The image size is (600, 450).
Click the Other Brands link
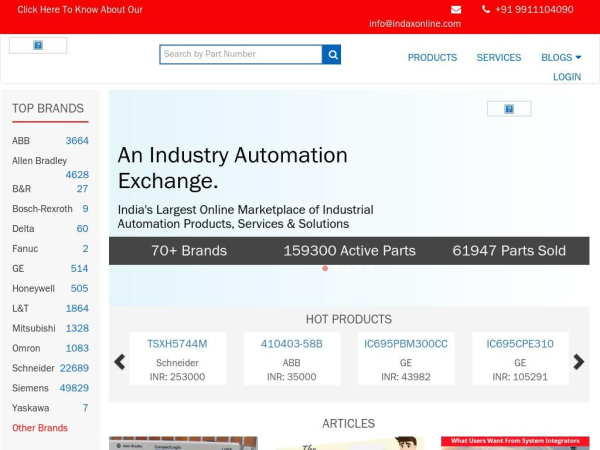[x=40, y=428]
